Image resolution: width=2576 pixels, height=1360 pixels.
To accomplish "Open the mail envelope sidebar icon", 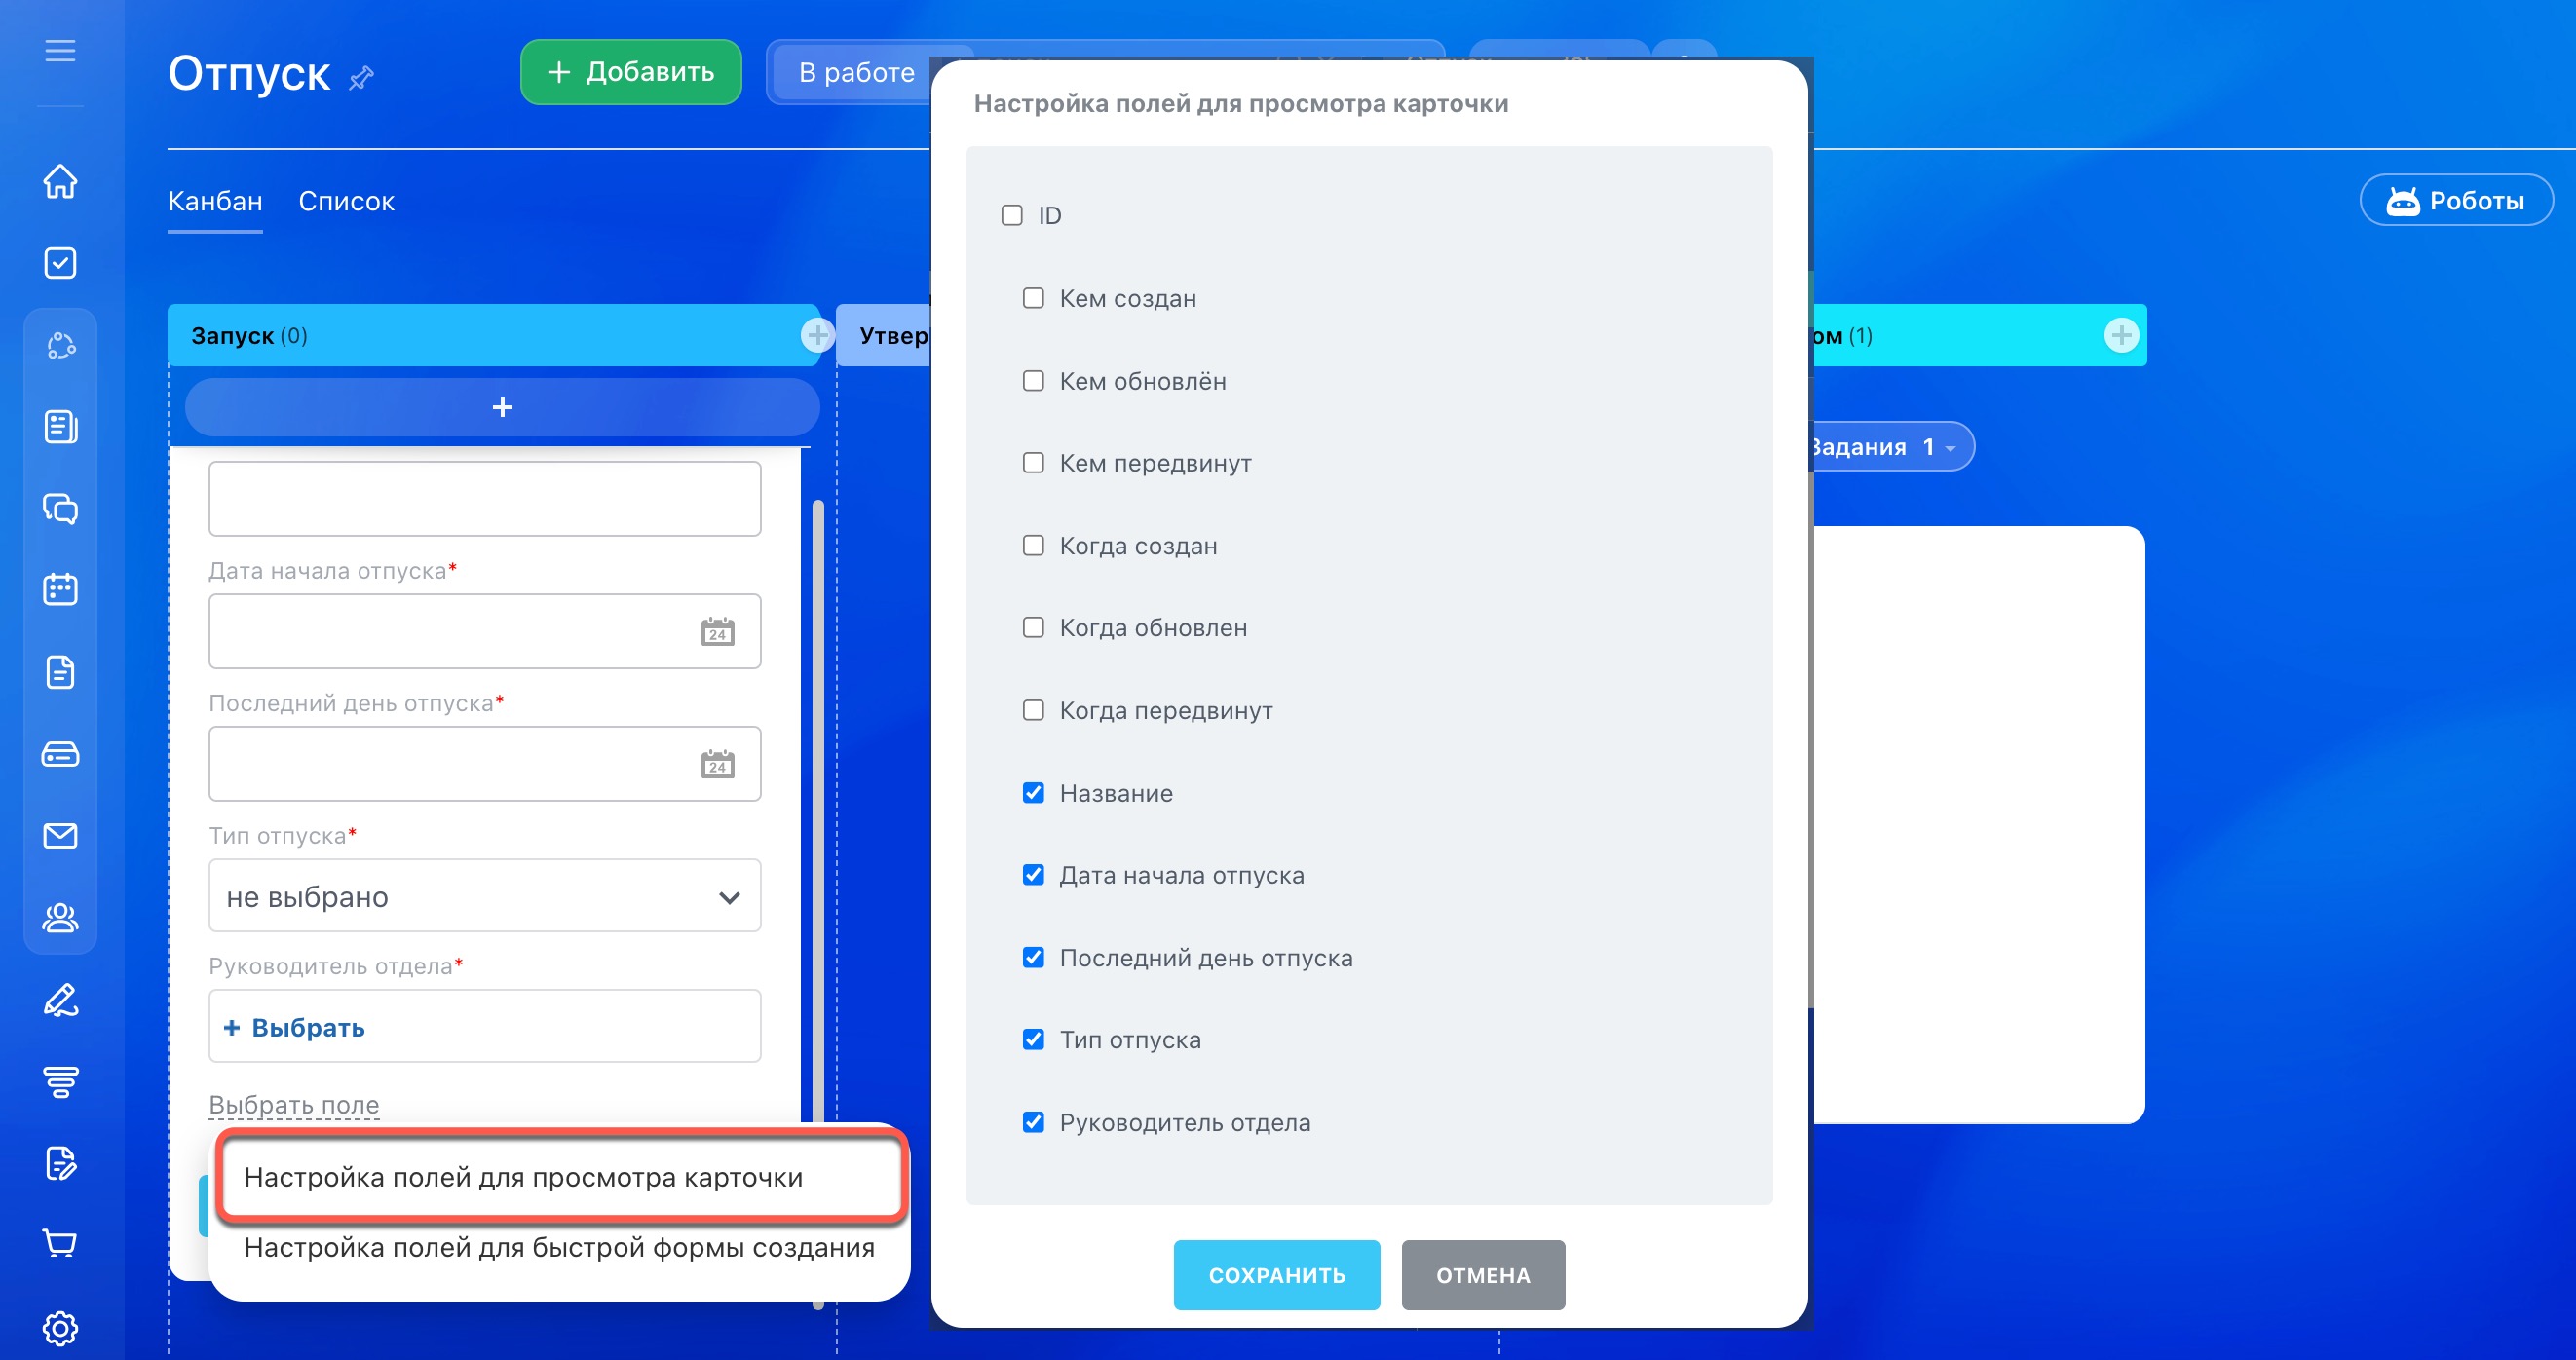I will click(x=60, y=836).
